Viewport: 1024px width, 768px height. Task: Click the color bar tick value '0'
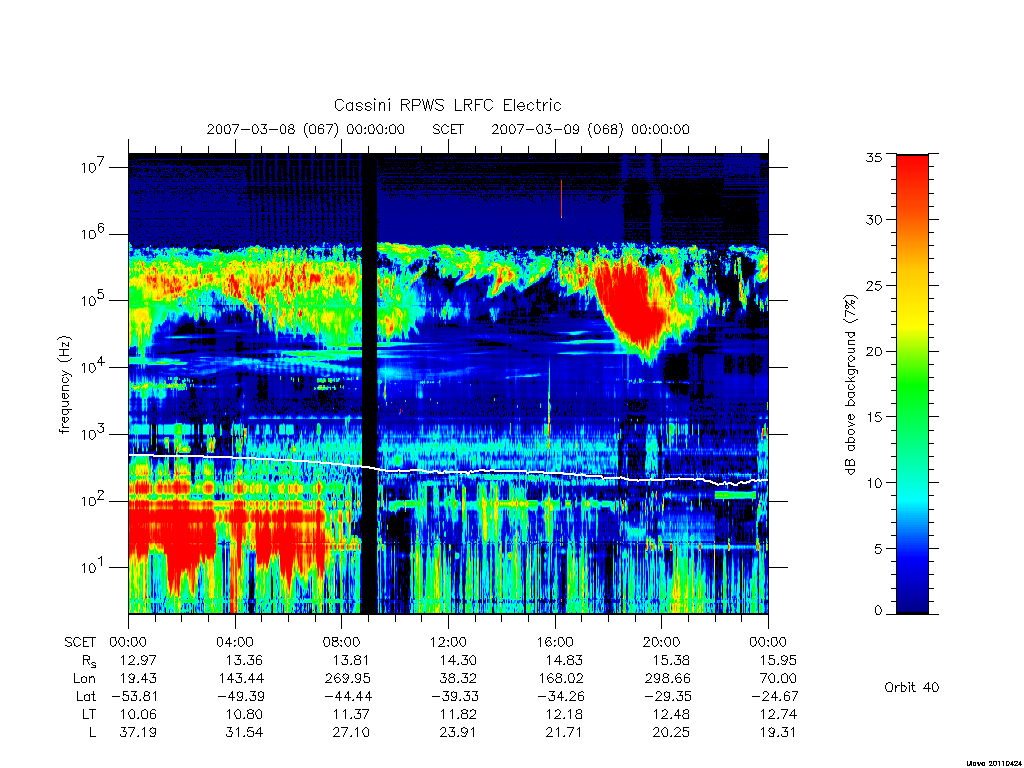point(878,611)
